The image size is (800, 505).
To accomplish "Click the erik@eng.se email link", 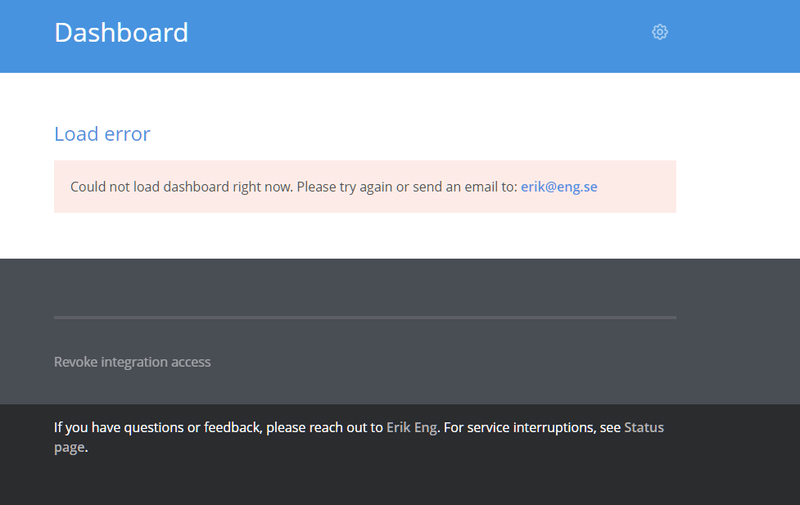I will [559, 187].
